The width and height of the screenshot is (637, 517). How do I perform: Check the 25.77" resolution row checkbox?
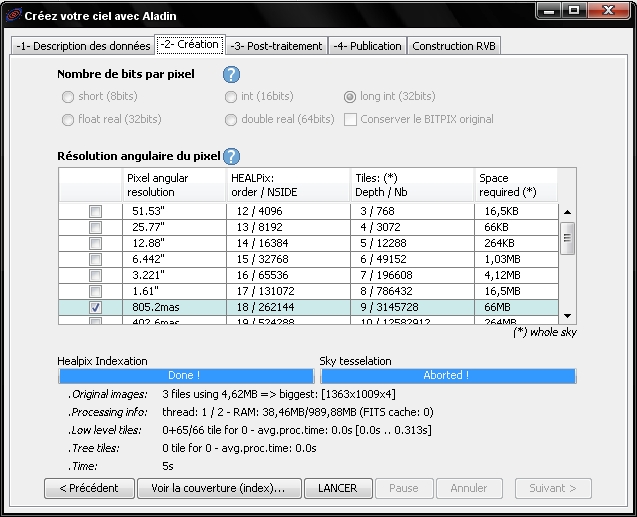95,227
